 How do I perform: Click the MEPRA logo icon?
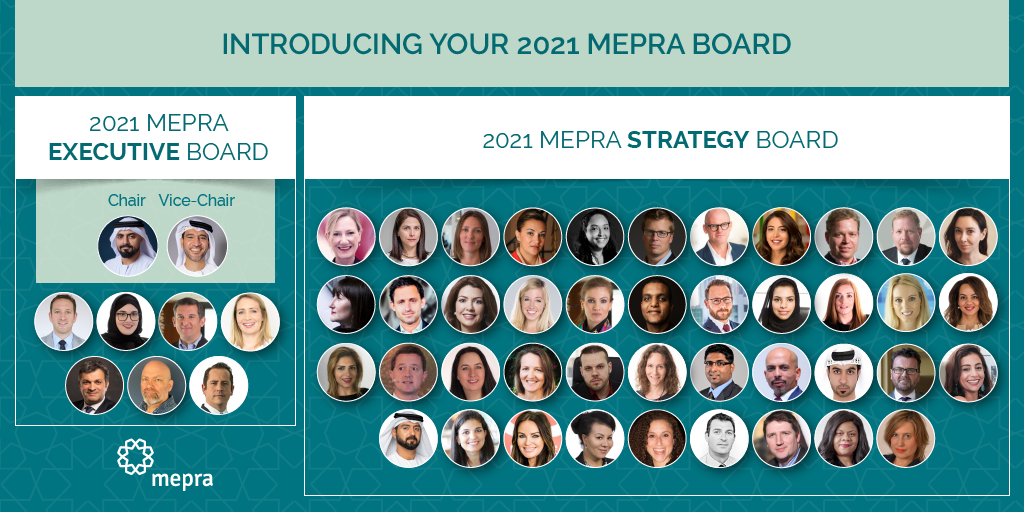(135, 456)
